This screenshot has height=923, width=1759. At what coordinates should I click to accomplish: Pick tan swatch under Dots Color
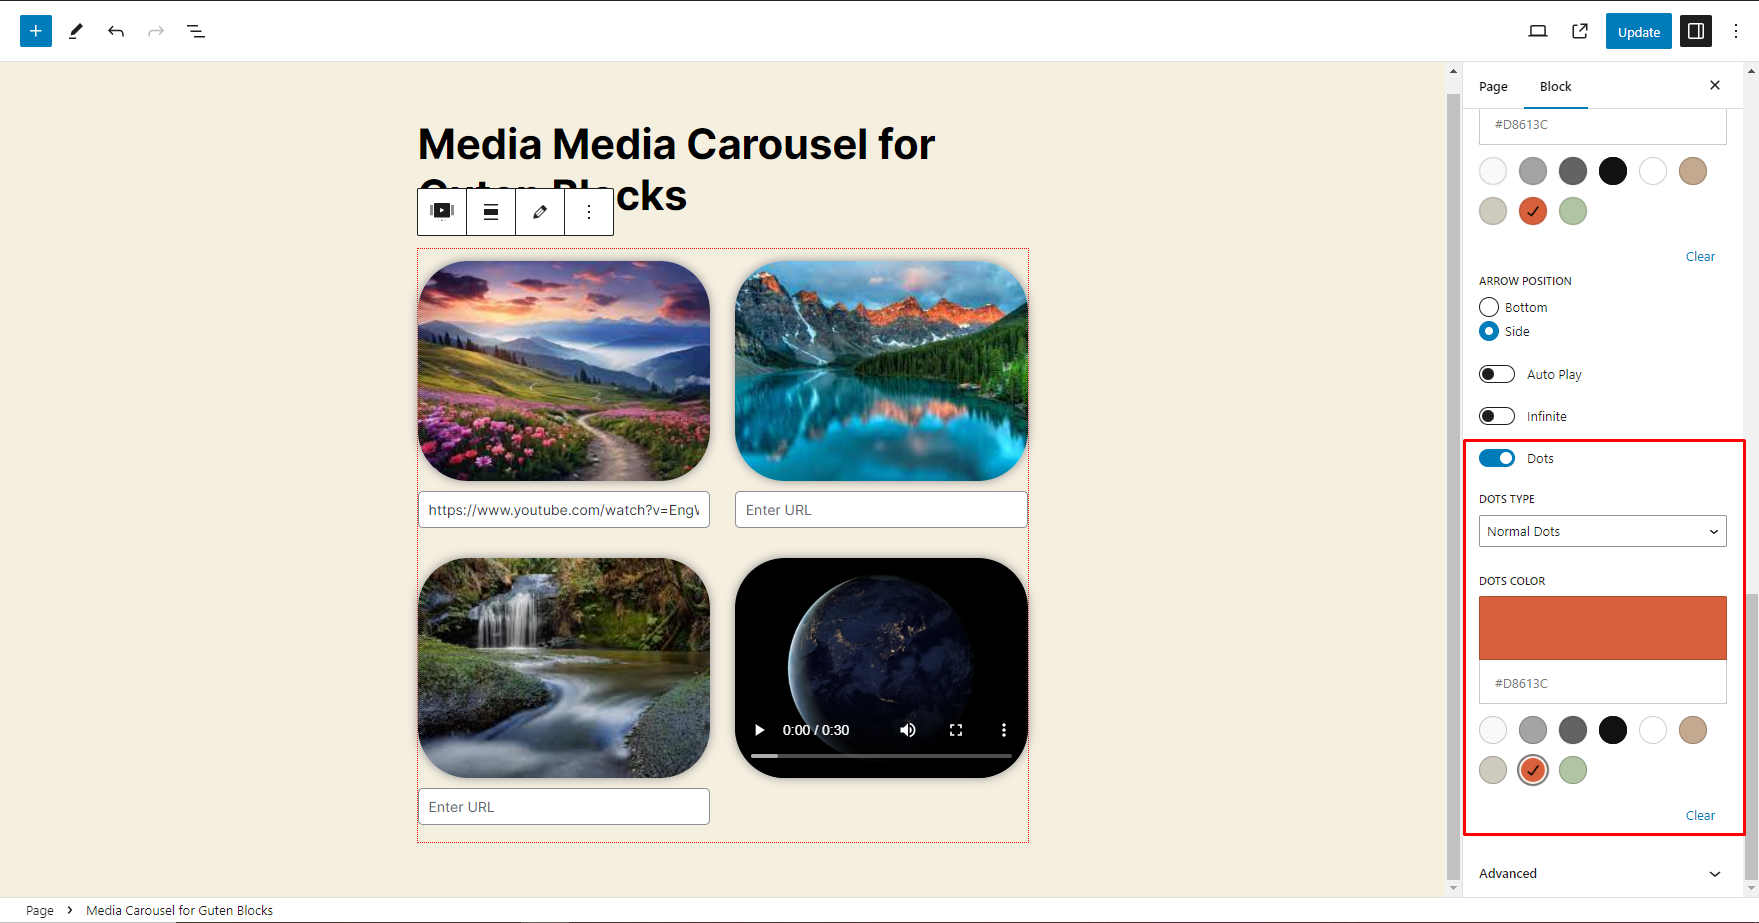[1693, 730]
